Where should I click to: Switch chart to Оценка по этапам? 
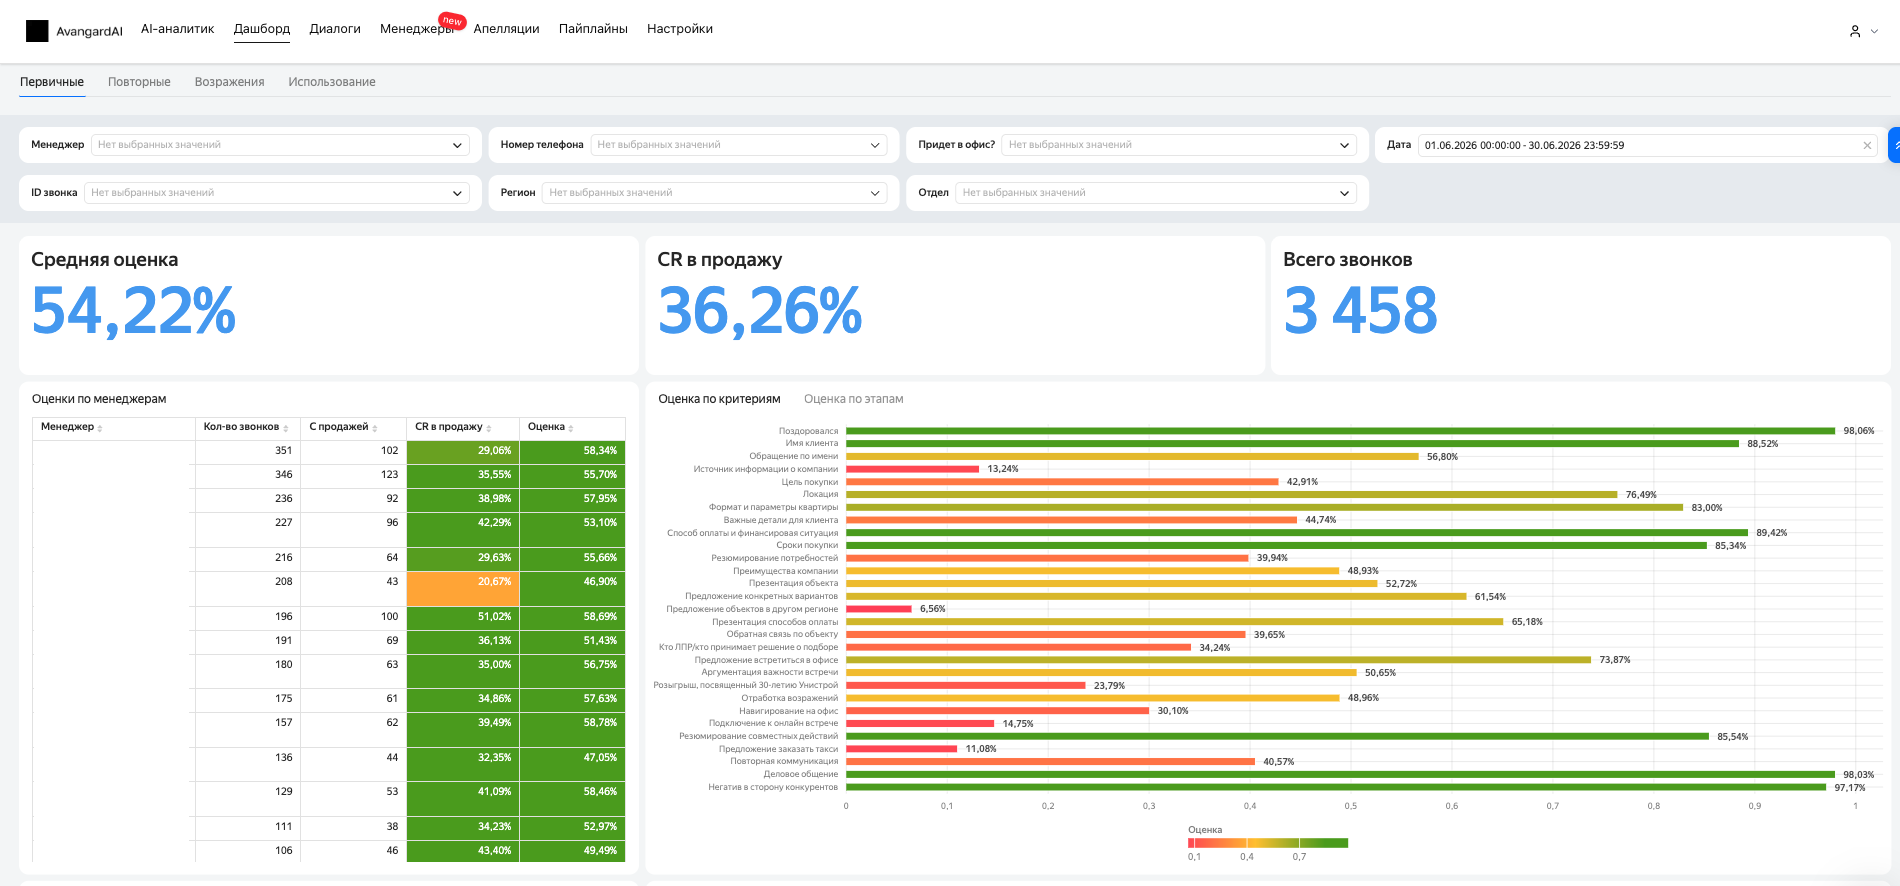pyautogui.click(x=854, y=399)
